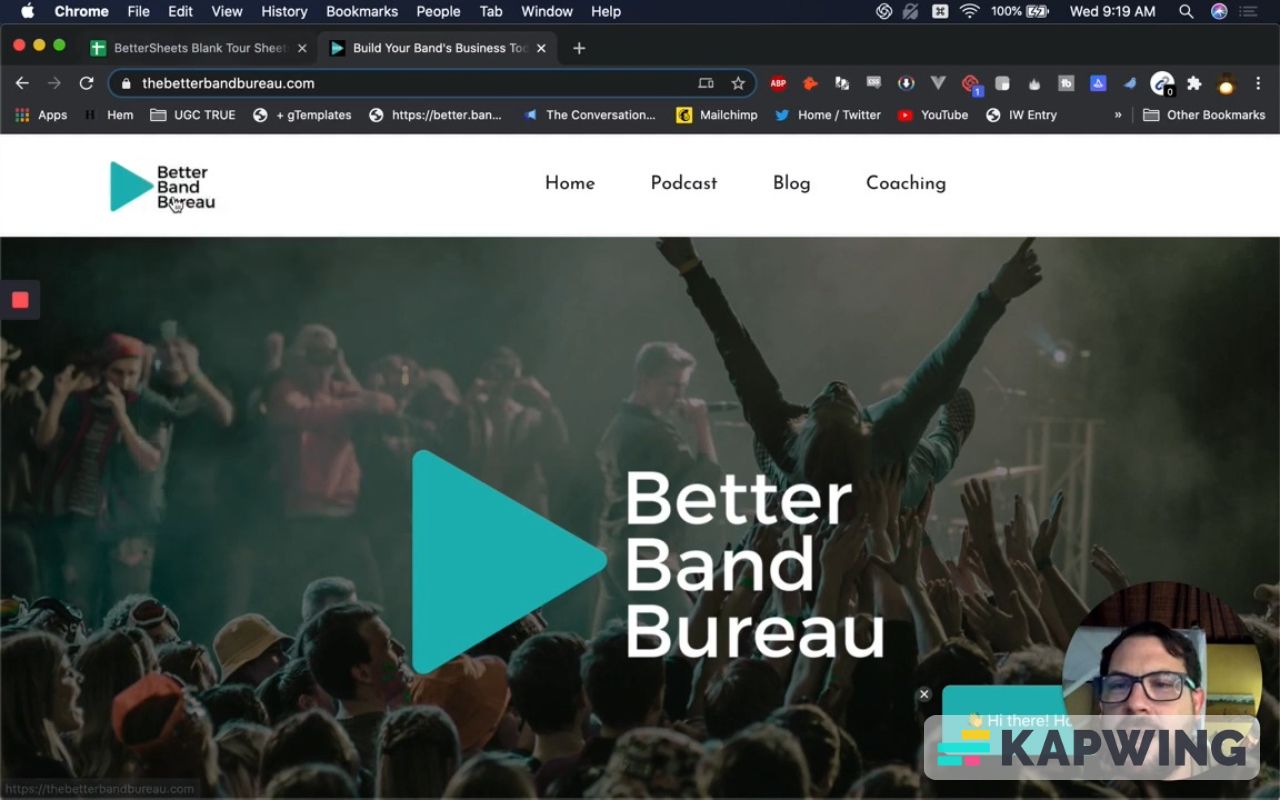1280x800 pixels.
Task: Open the View menu
Action: pyautogui.click(x=227, y=11)
